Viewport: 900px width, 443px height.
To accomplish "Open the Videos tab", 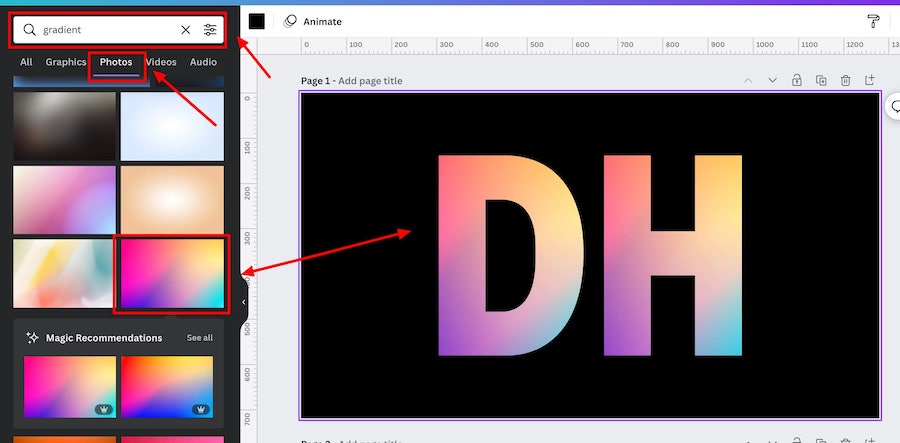I will [161, 62].
